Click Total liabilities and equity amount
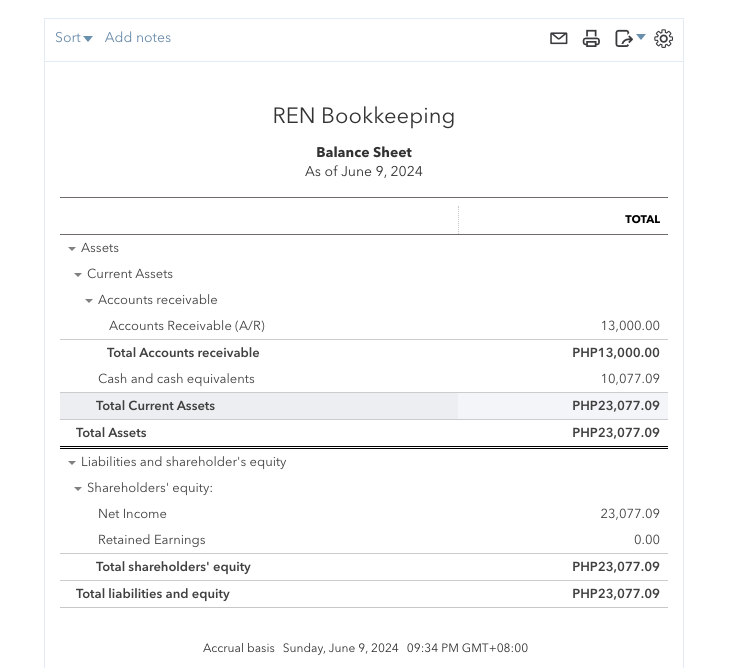This screenshot has width=739, height=668. click(616, 594)
